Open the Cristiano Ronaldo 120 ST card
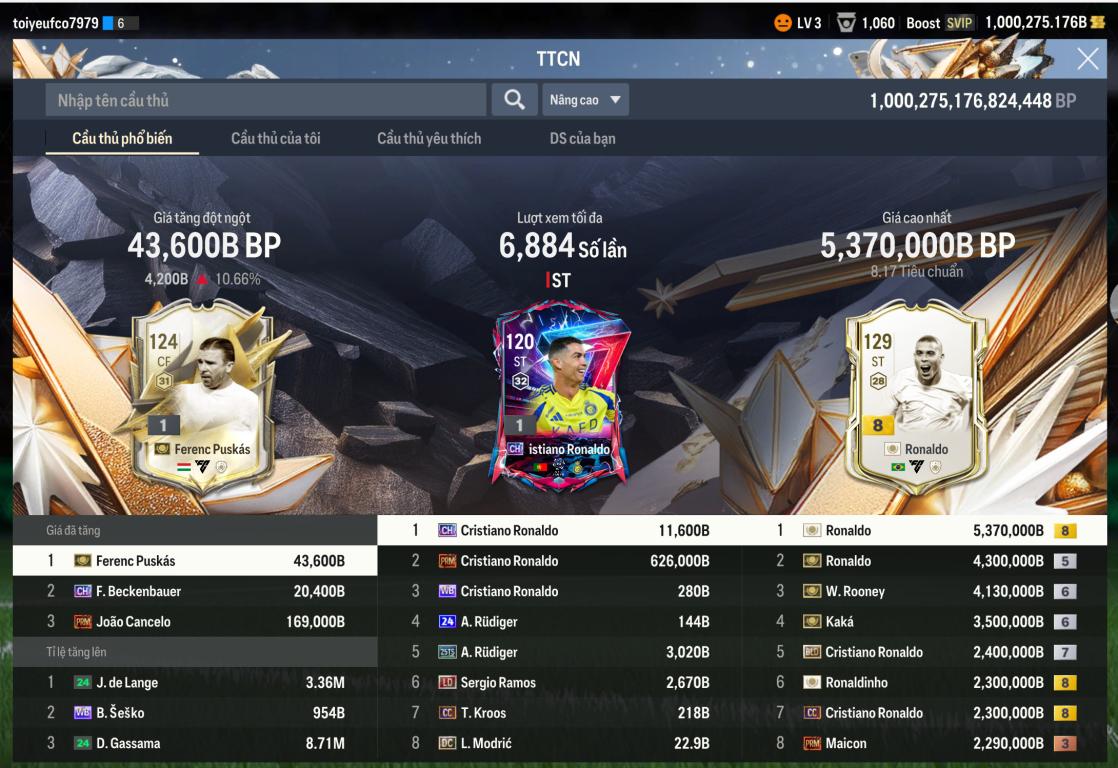 click(560, 396)
